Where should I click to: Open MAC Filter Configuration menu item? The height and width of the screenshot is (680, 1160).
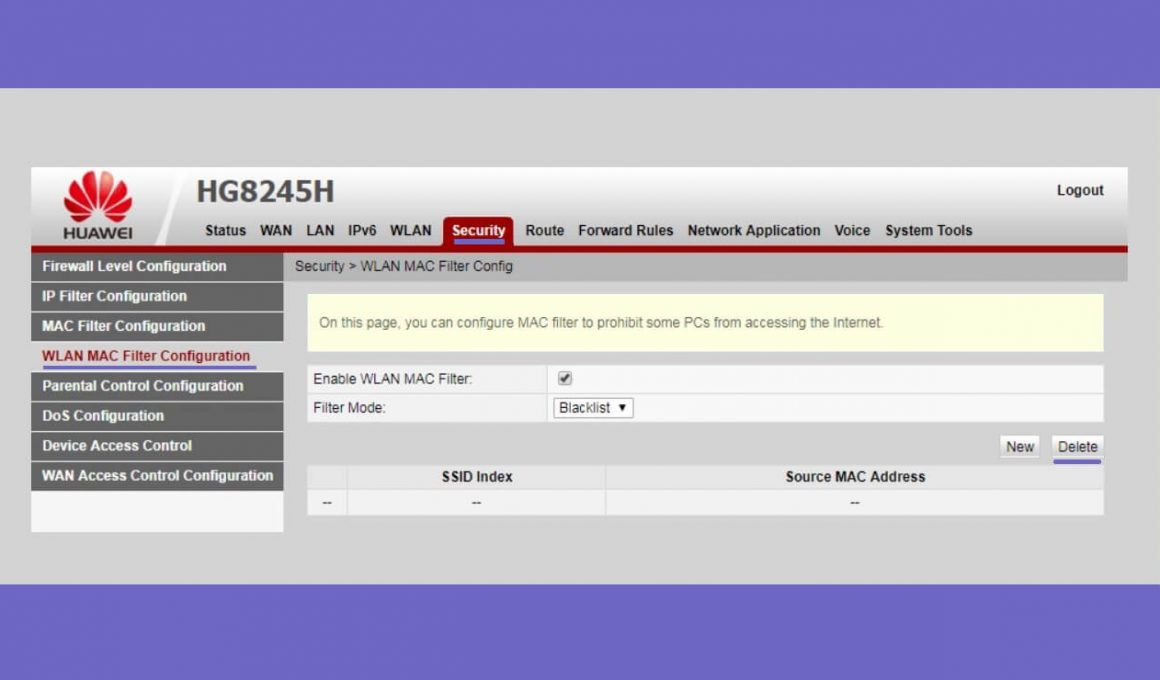(x=157, y=326)
